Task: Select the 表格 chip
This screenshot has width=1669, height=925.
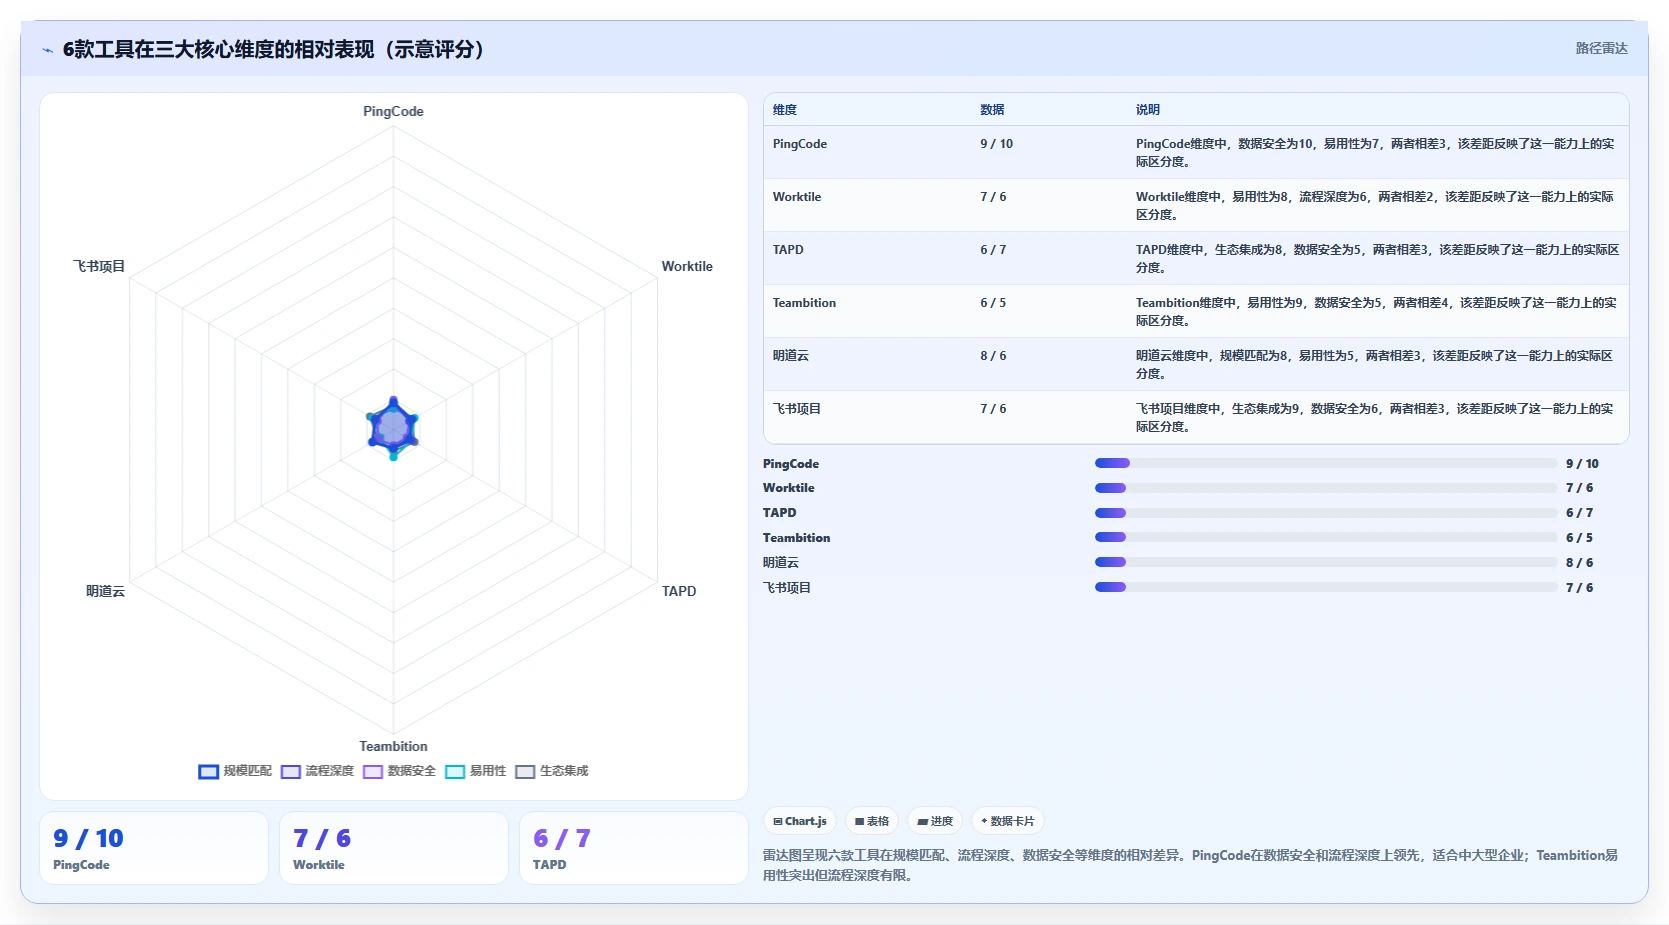Action: click(x=872, y=821)
